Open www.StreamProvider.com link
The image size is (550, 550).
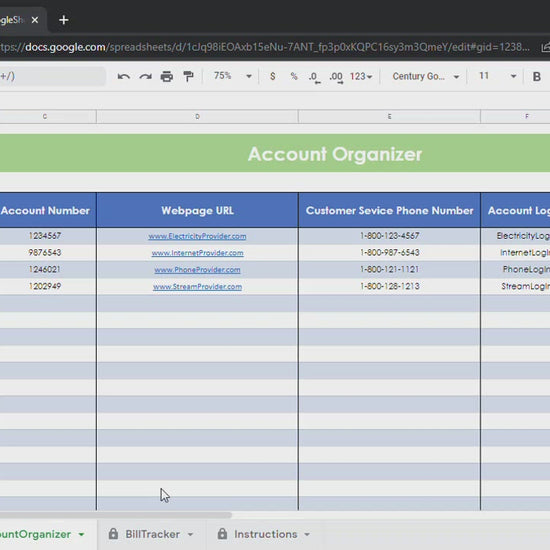[x=197, y=287]
